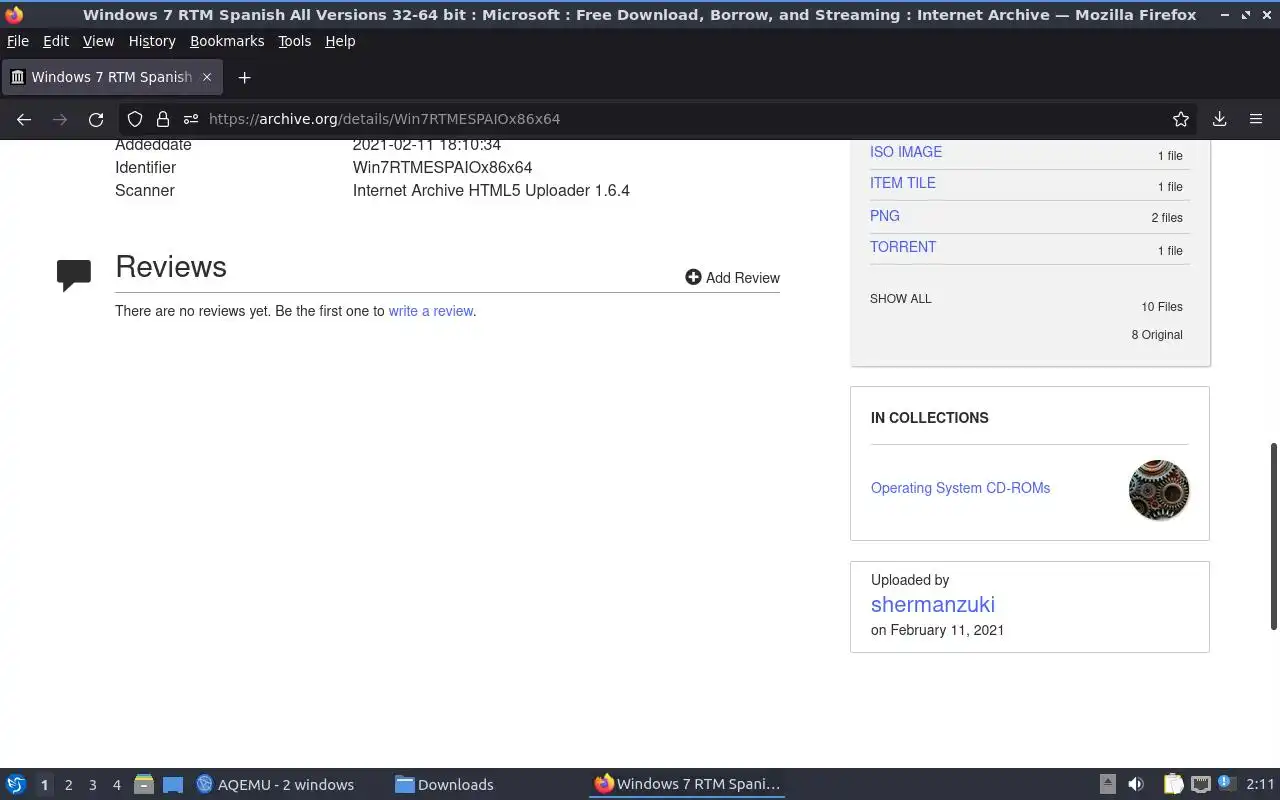Go back to the previous page
Viewport: 1280px width, 800px height.
(24, 119)
